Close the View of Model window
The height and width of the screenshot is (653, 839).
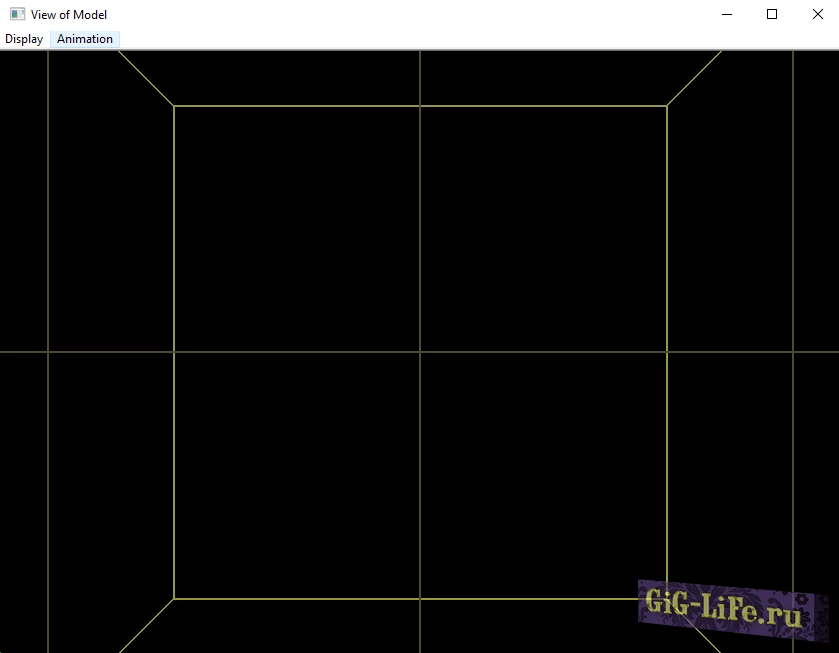point(817,14)
